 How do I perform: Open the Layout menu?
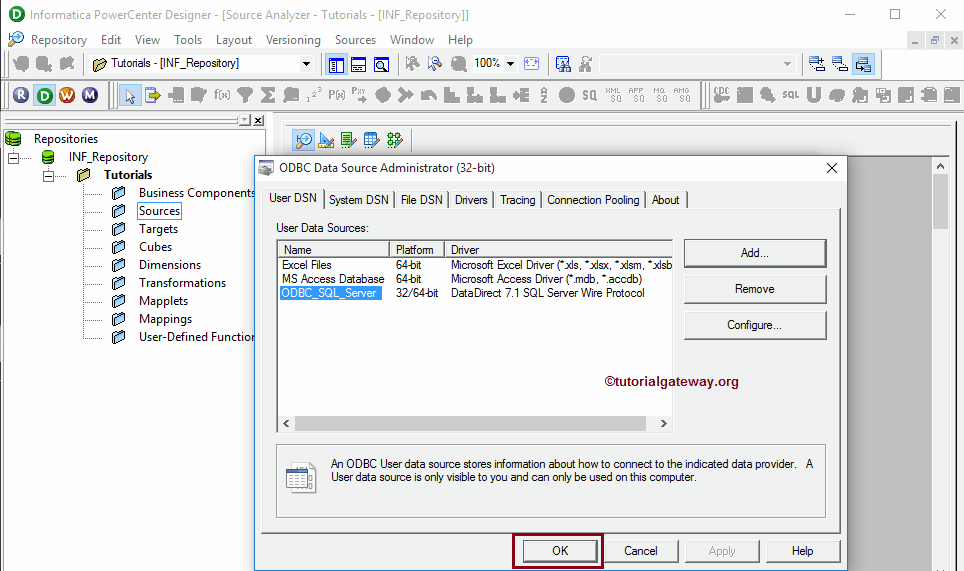click(234, 40)
